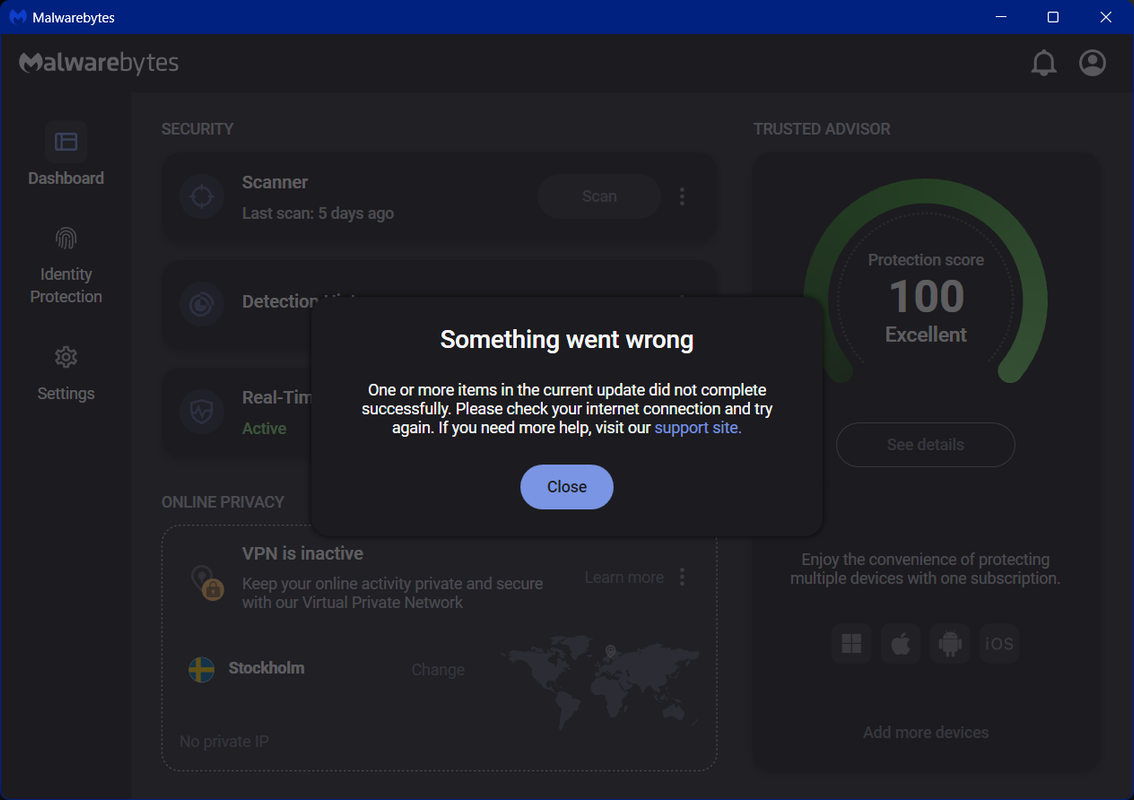Select the iOS platform icon
Image resolution: width=1134 pixels, height=800 pixels.
click(999, 643)
